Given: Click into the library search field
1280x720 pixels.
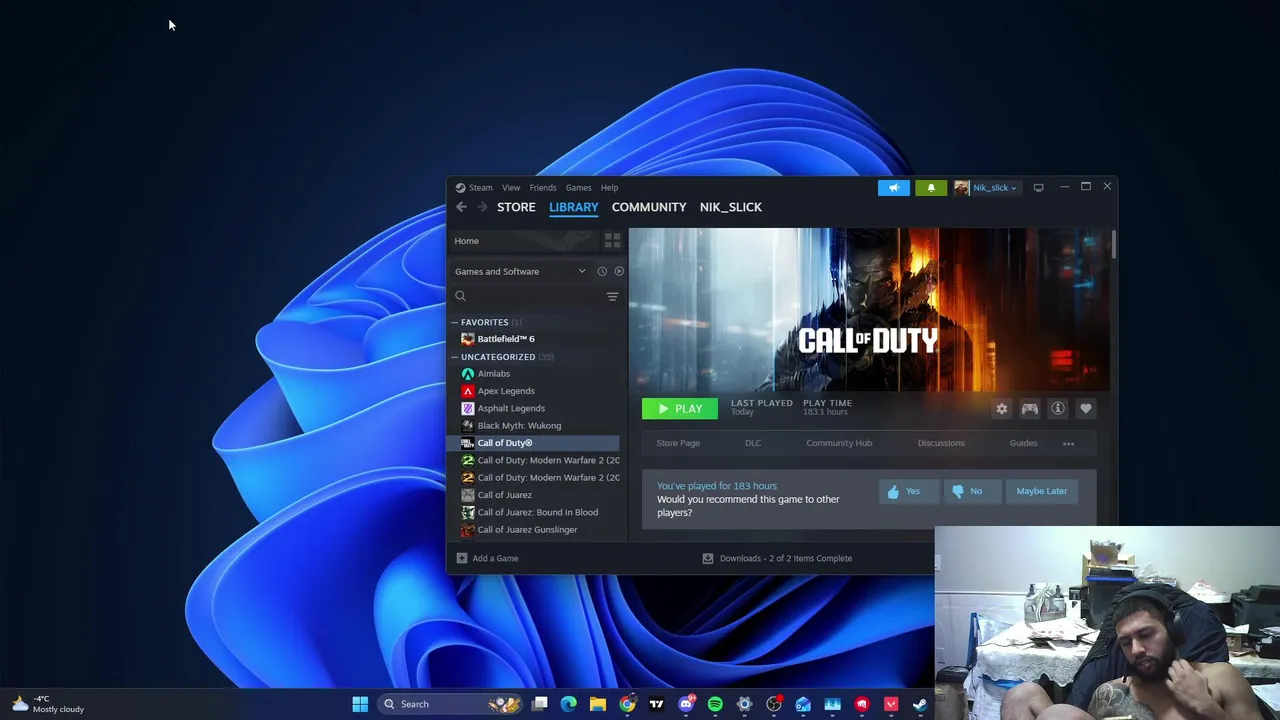Looking at the screenshot, I should pyautogui.click(x=535, y=296).
